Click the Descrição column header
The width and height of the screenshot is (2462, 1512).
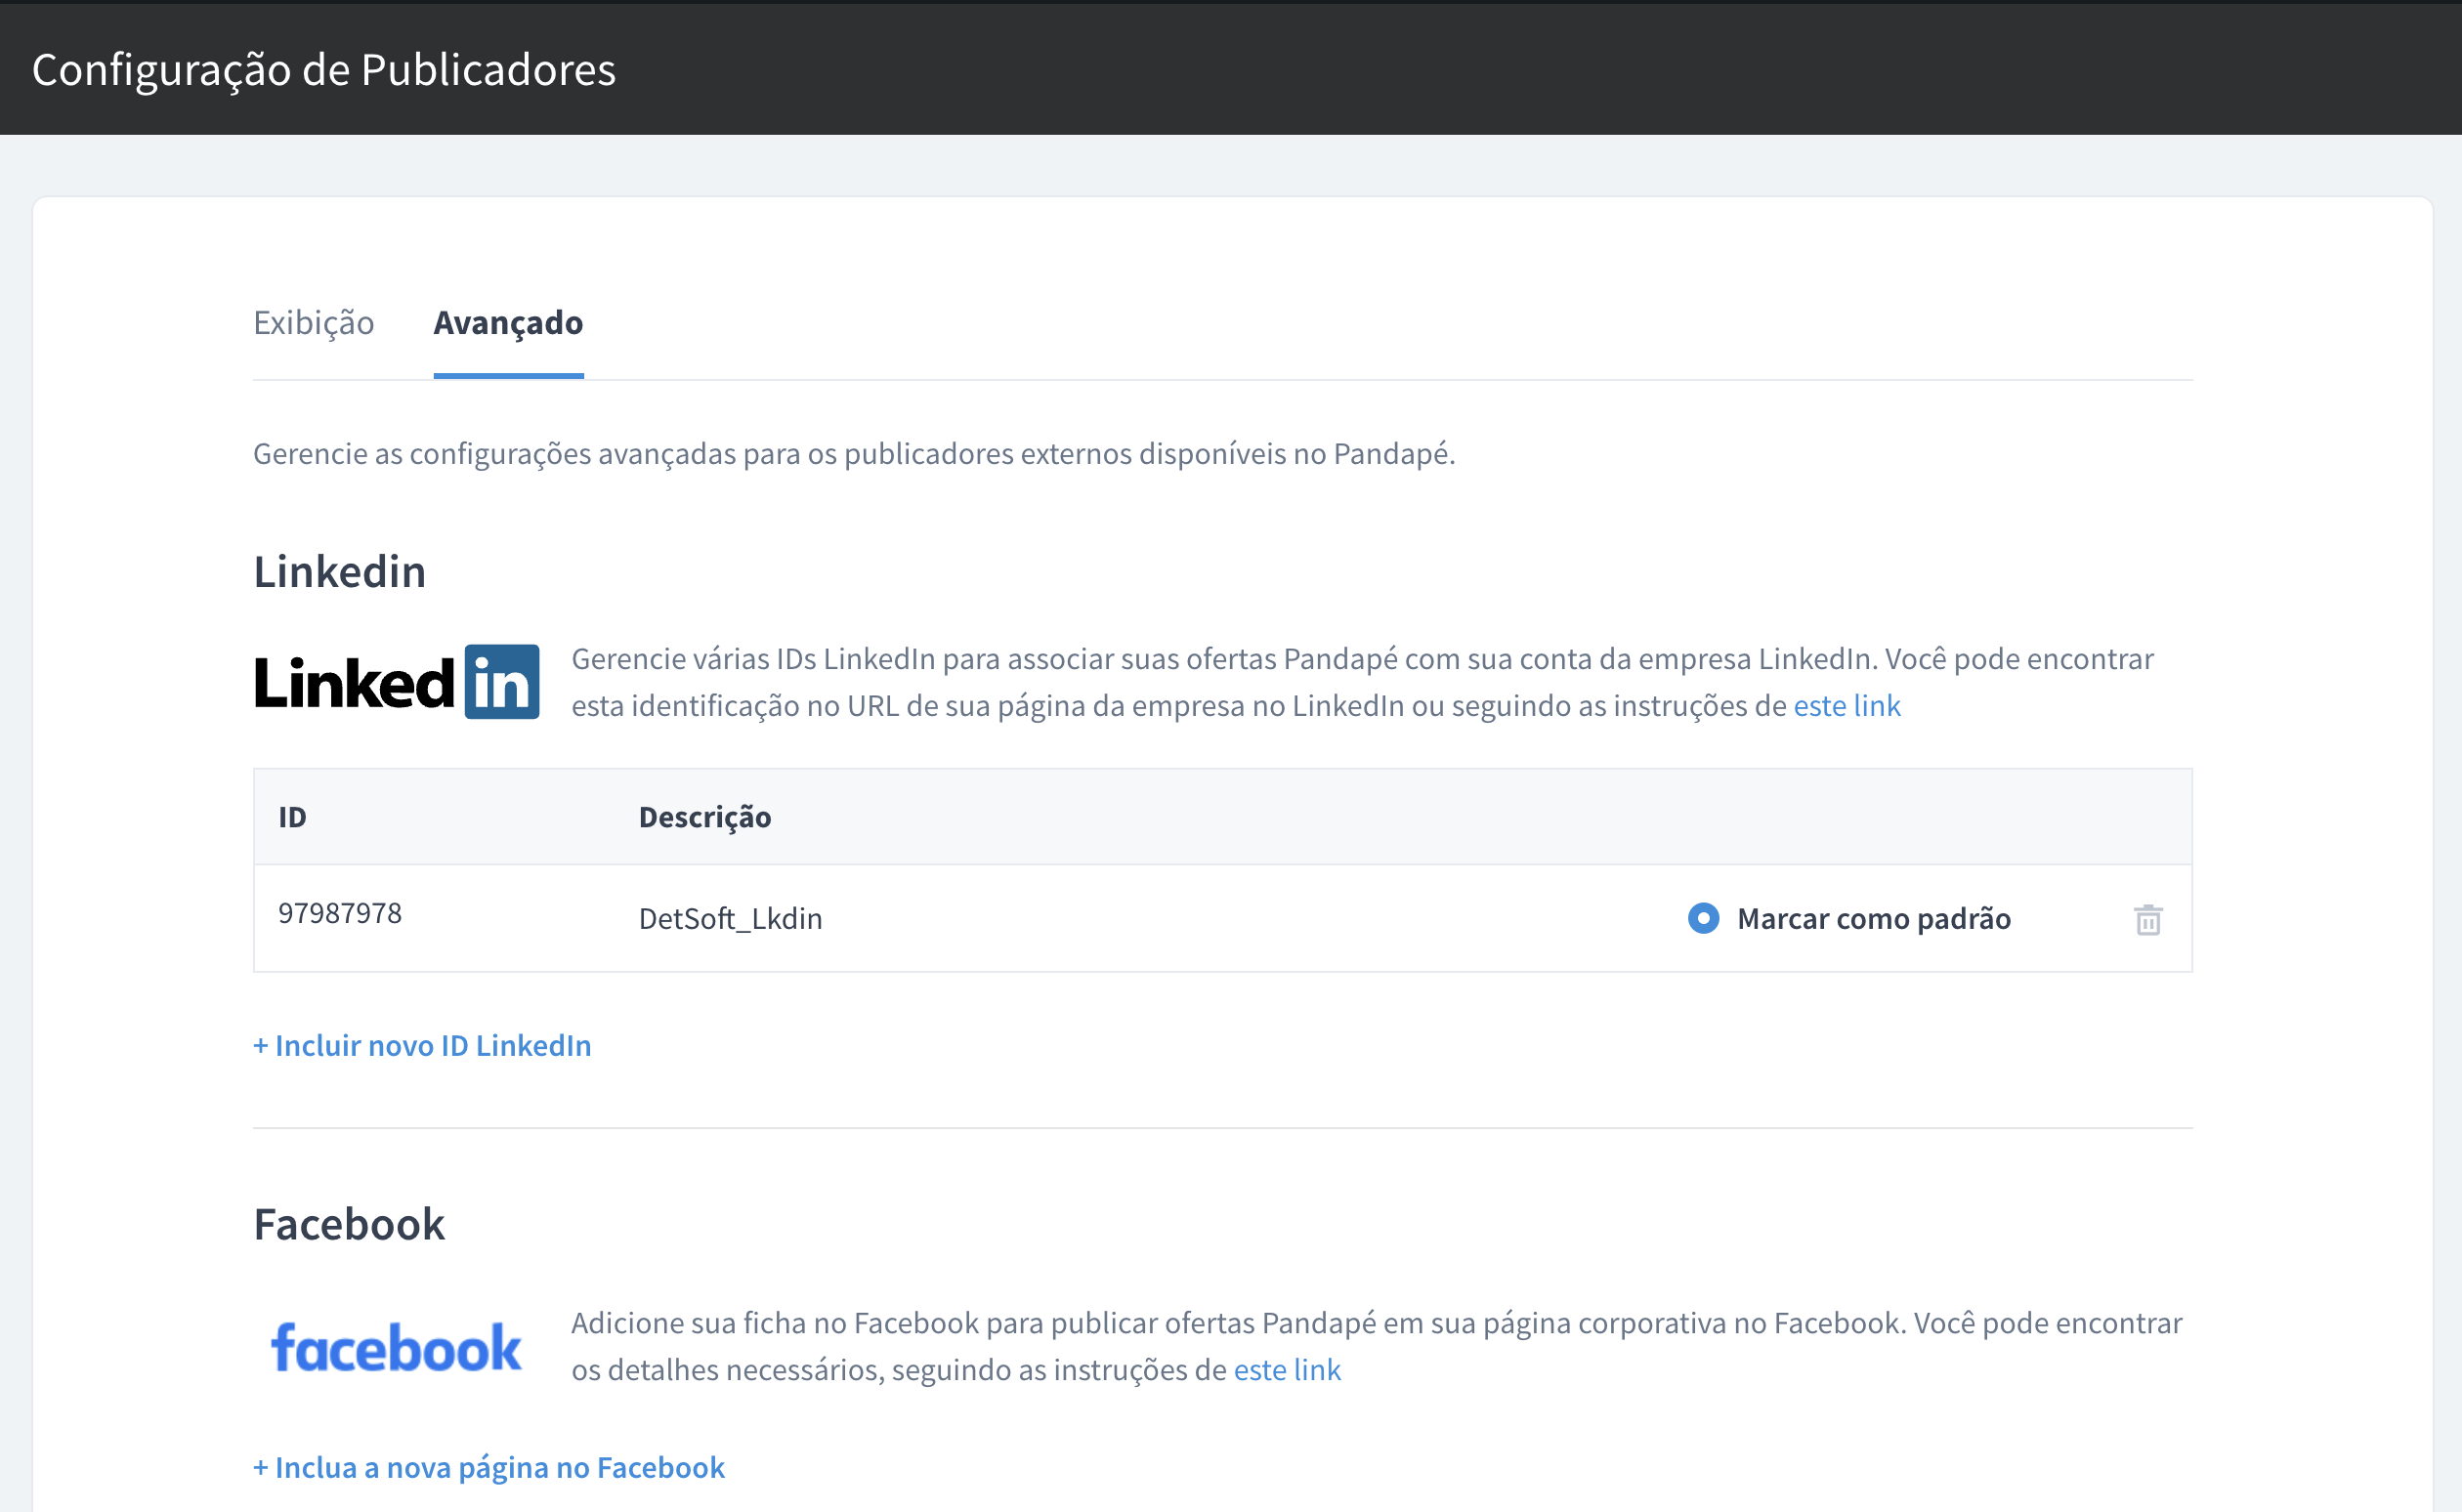click(705, 817)
